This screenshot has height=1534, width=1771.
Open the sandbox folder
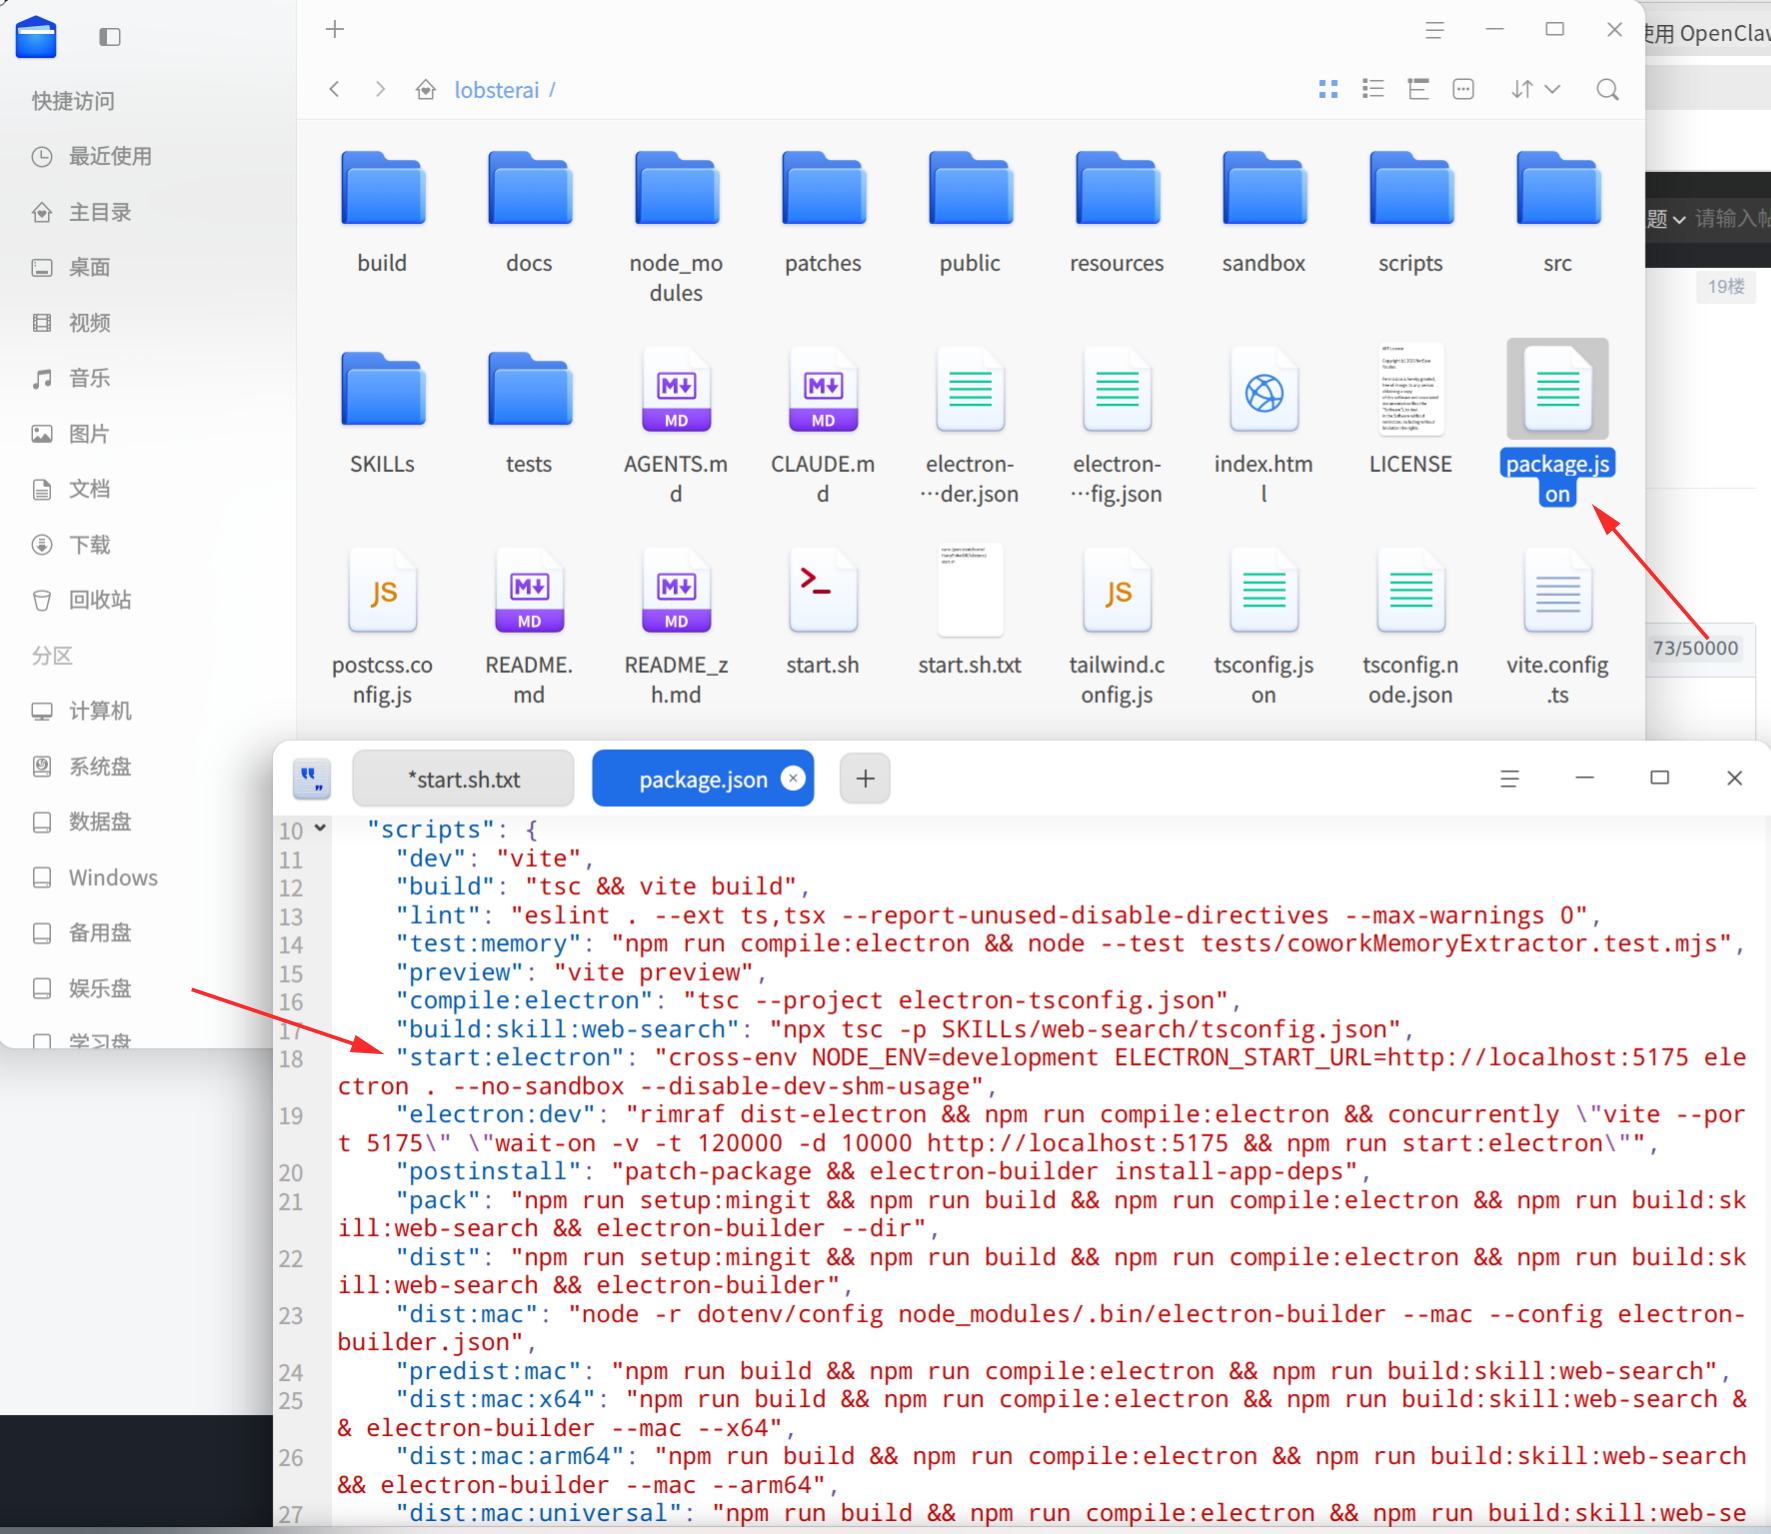[x=1264, y=188]
